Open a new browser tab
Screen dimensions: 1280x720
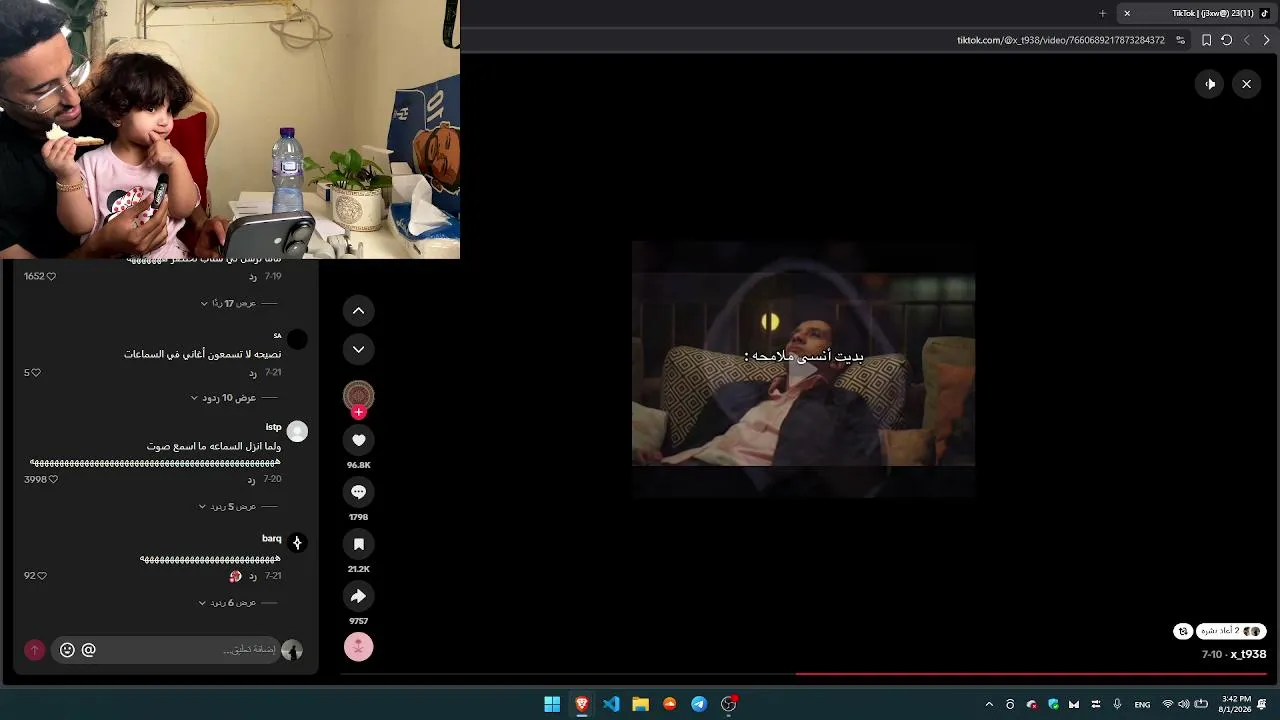click(1102, 13)
